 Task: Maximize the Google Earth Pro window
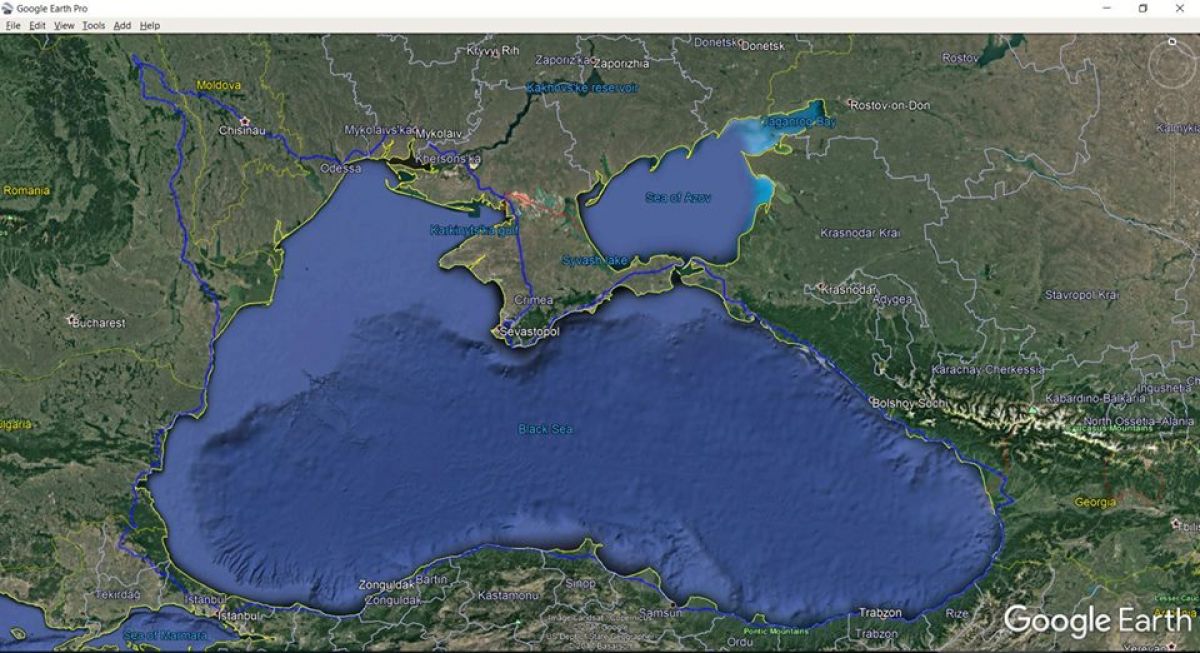1143,8
